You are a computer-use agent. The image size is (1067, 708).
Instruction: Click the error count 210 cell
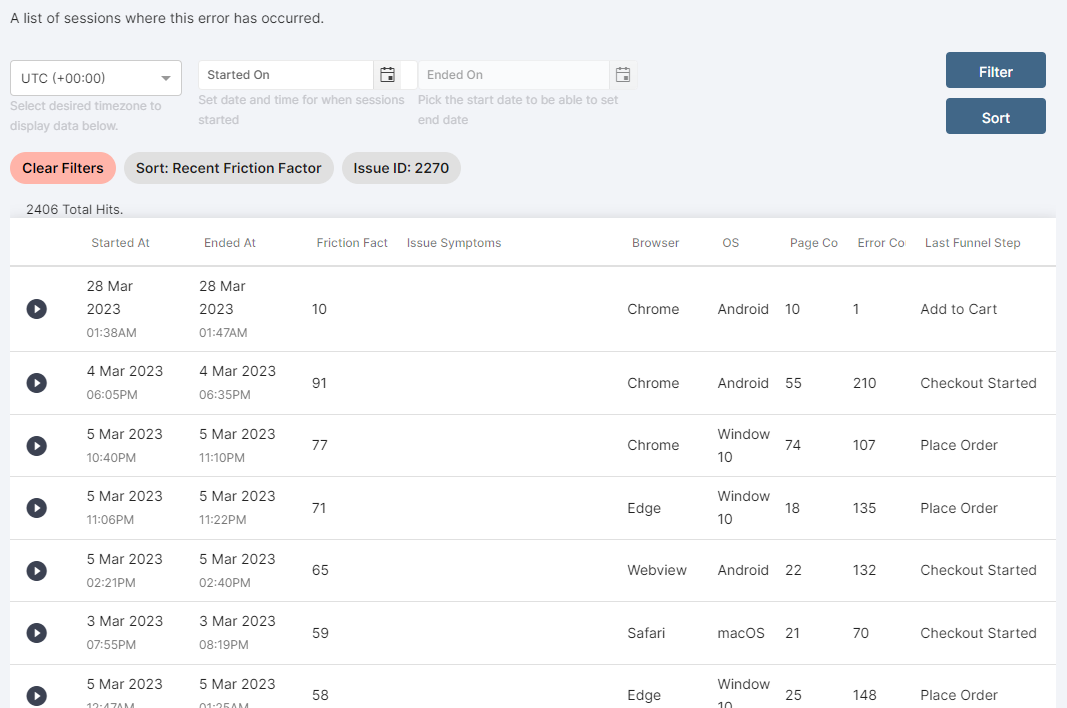point(864,383)
